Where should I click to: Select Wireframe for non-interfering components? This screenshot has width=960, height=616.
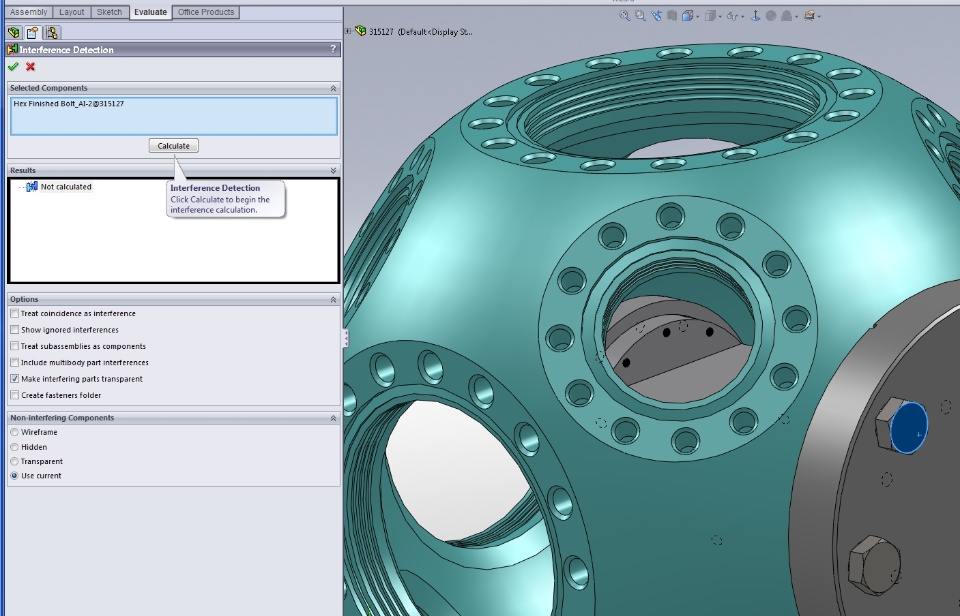15,432
